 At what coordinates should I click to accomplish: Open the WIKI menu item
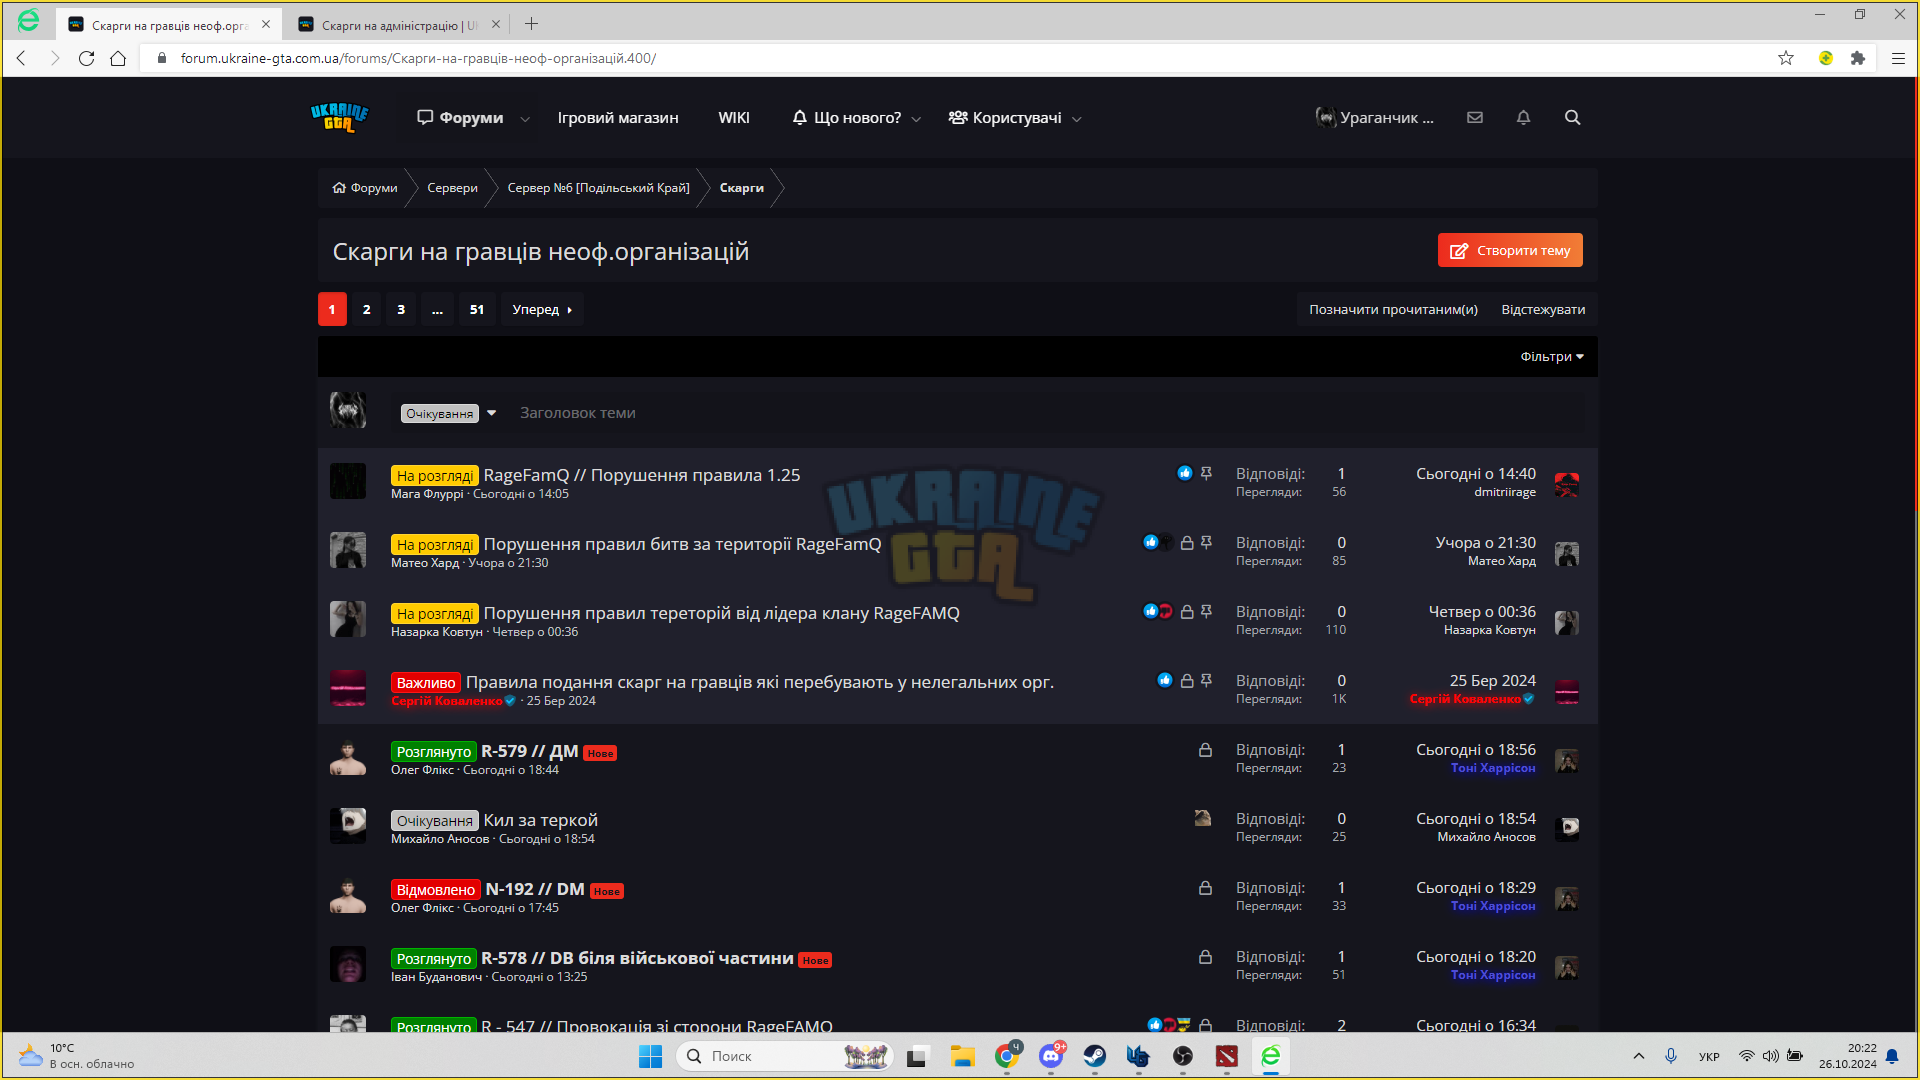pyautogui.click(x=734, y=117)
